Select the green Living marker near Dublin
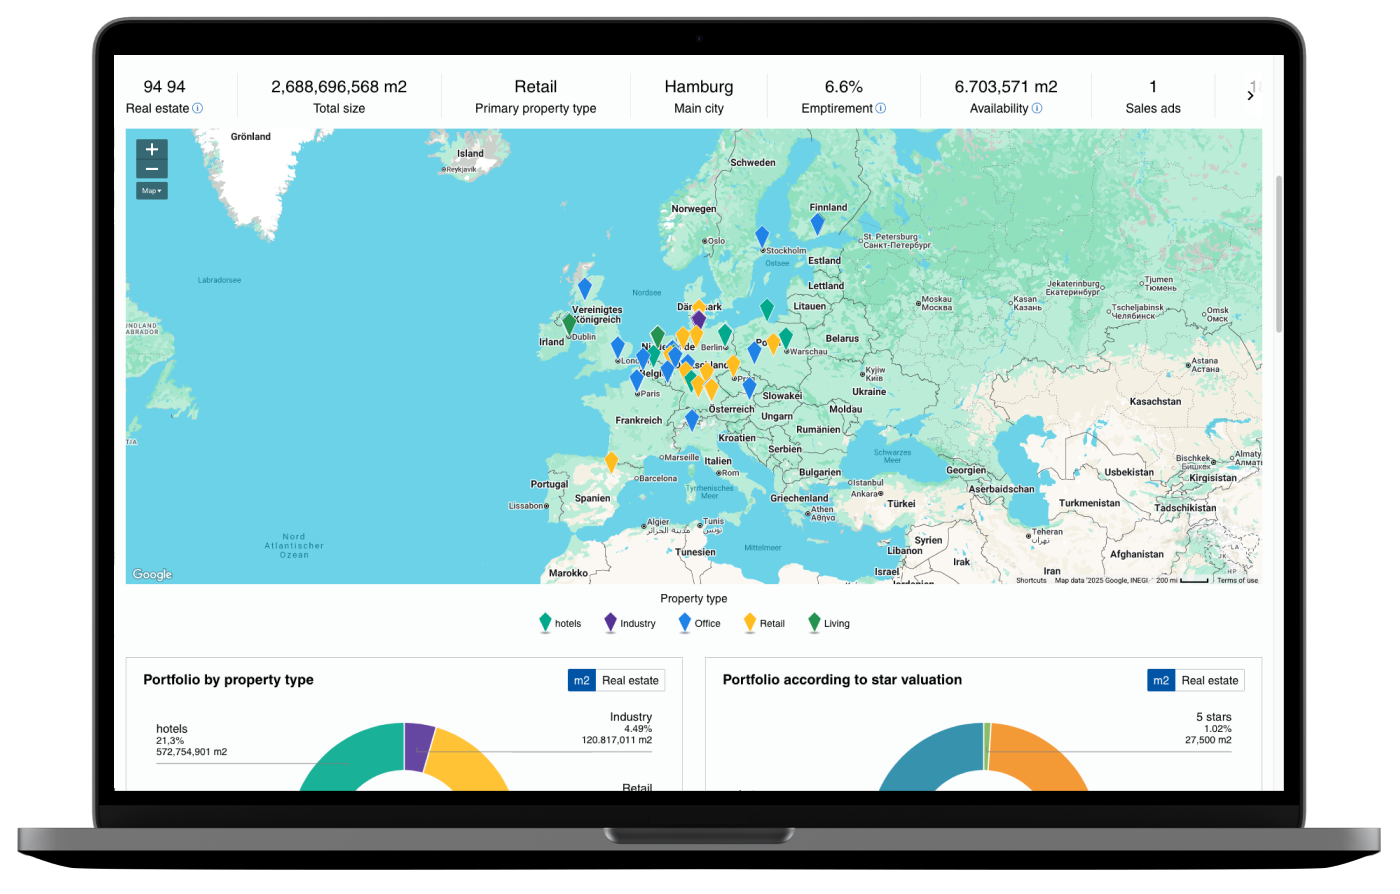 pos(569,324)
